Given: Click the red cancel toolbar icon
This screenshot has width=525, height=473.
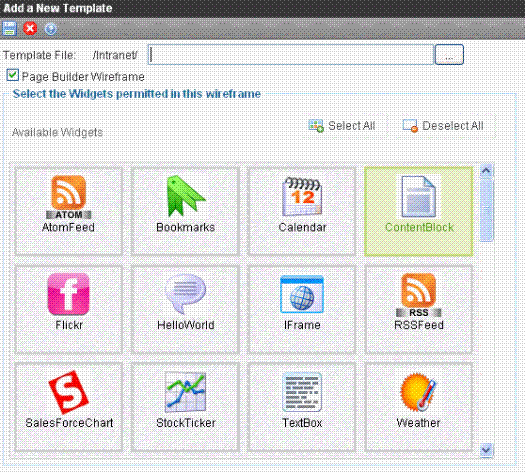Looking at the screenshot, I should pos(30,28).
